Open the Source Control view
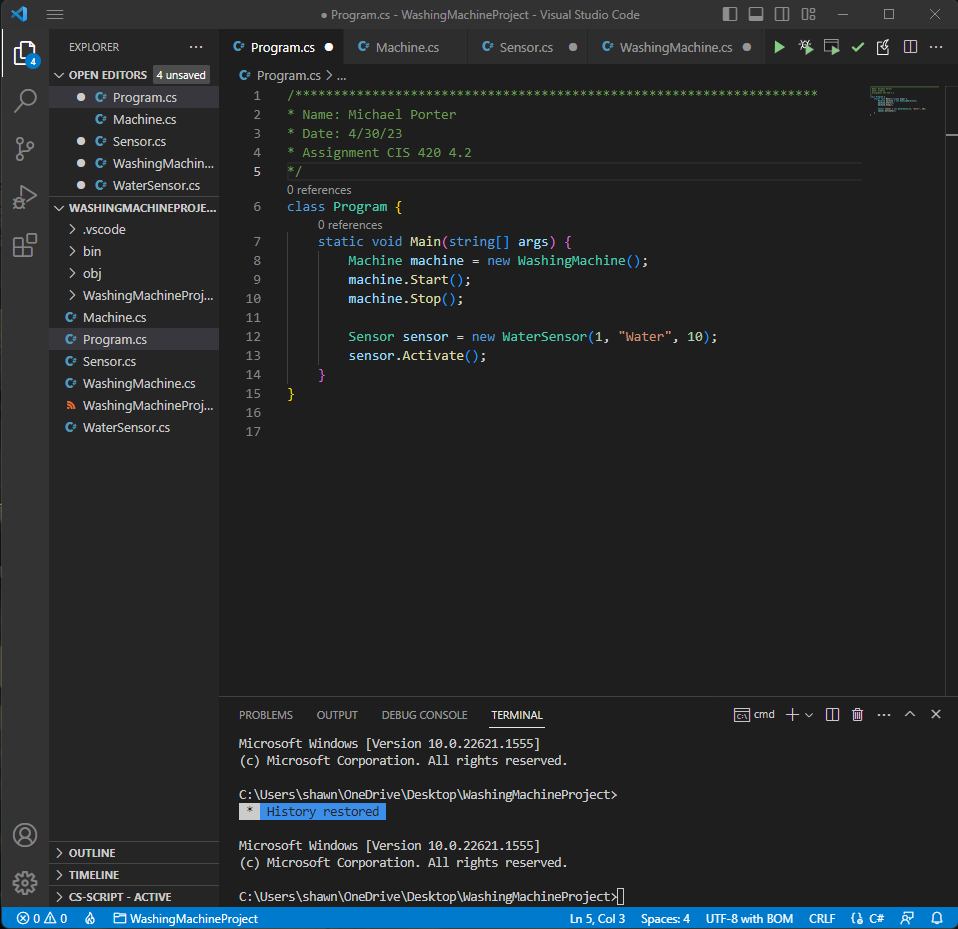958x929 pixels. (25, 149)
